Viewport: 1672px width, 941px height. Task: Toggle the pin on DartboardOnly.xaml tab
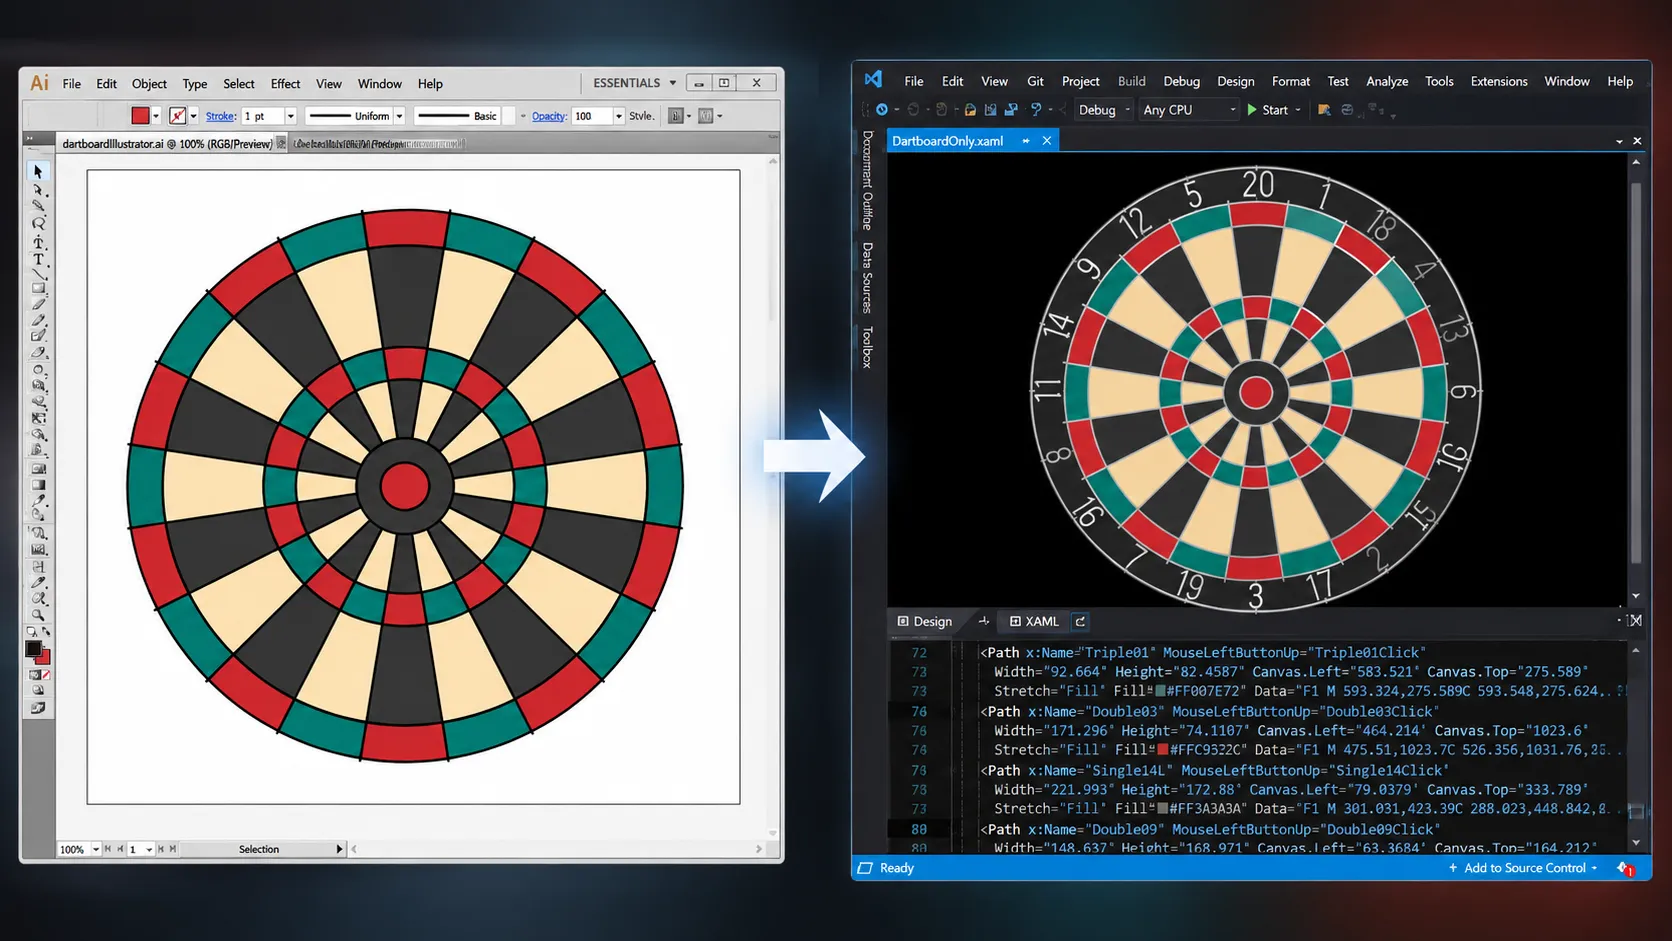tap(1026, 141)
